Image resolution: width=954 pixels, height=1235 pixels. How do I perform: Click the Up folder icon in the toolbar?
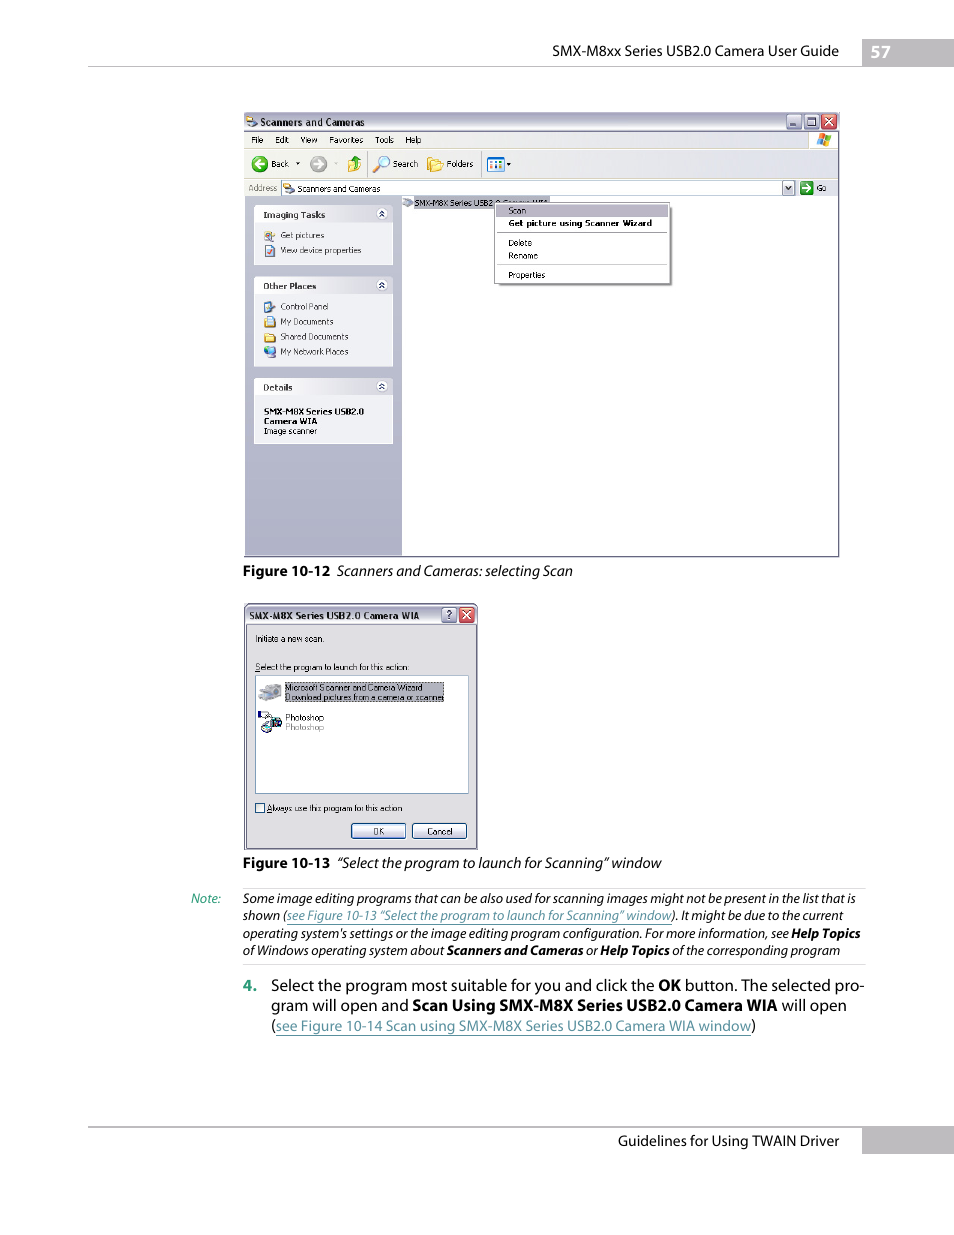tap(354, 164)
